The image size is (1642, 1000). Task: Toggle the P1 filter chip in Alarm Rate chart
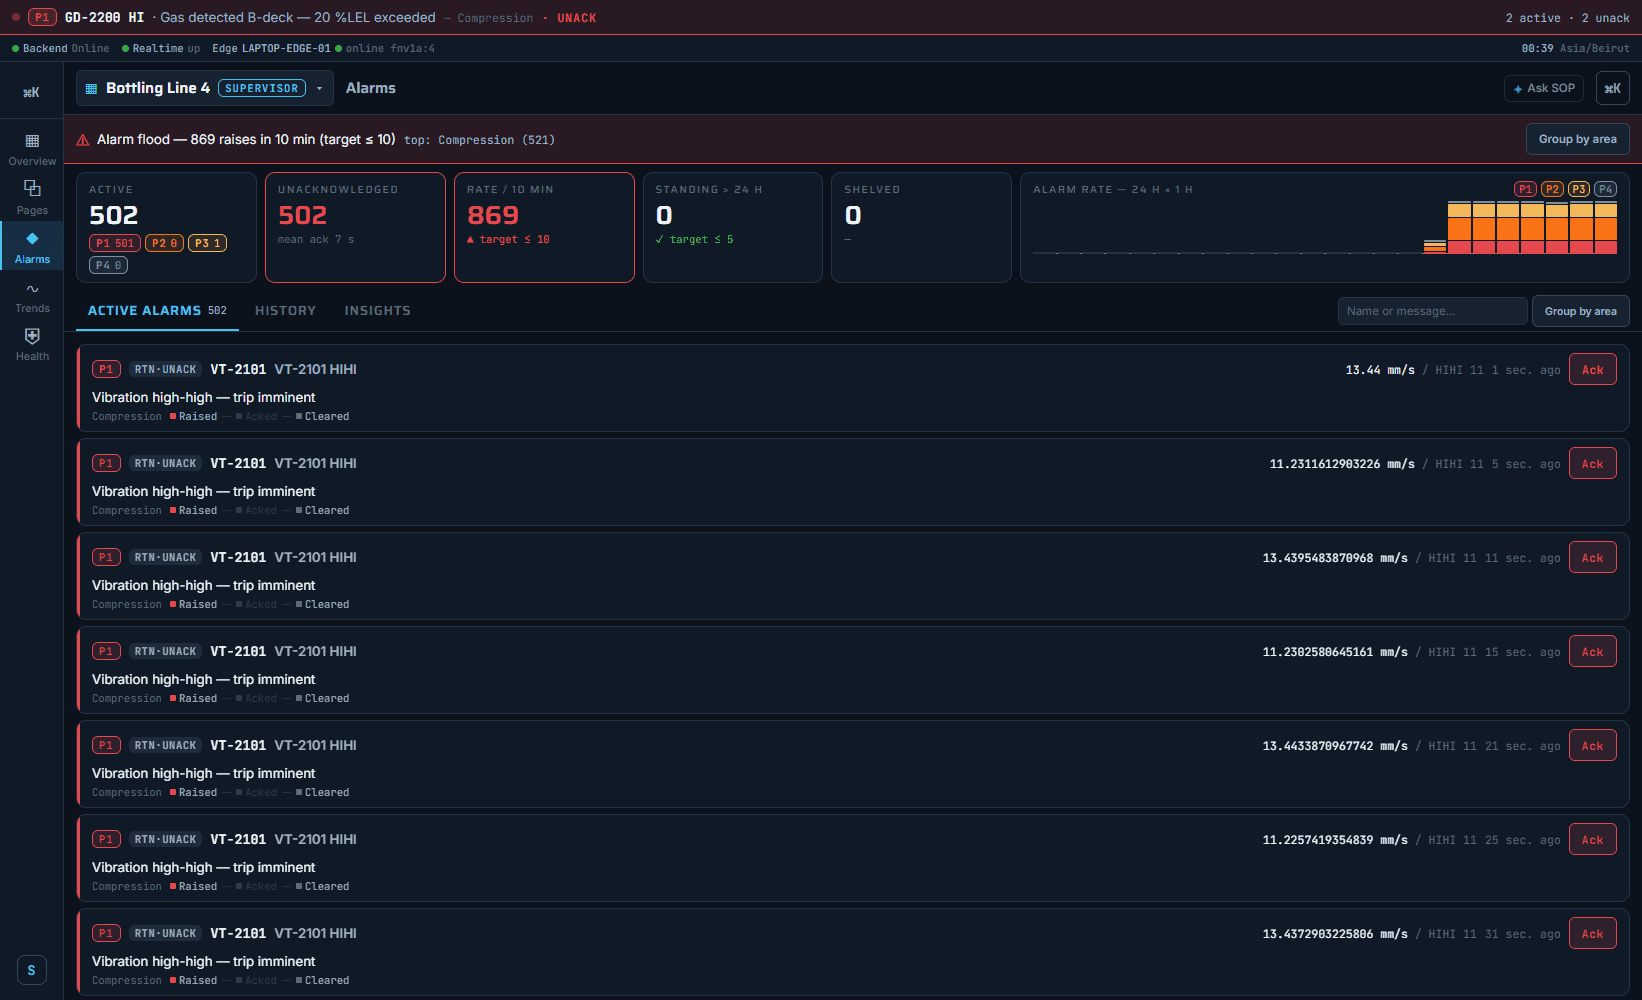click(1525, 189)
